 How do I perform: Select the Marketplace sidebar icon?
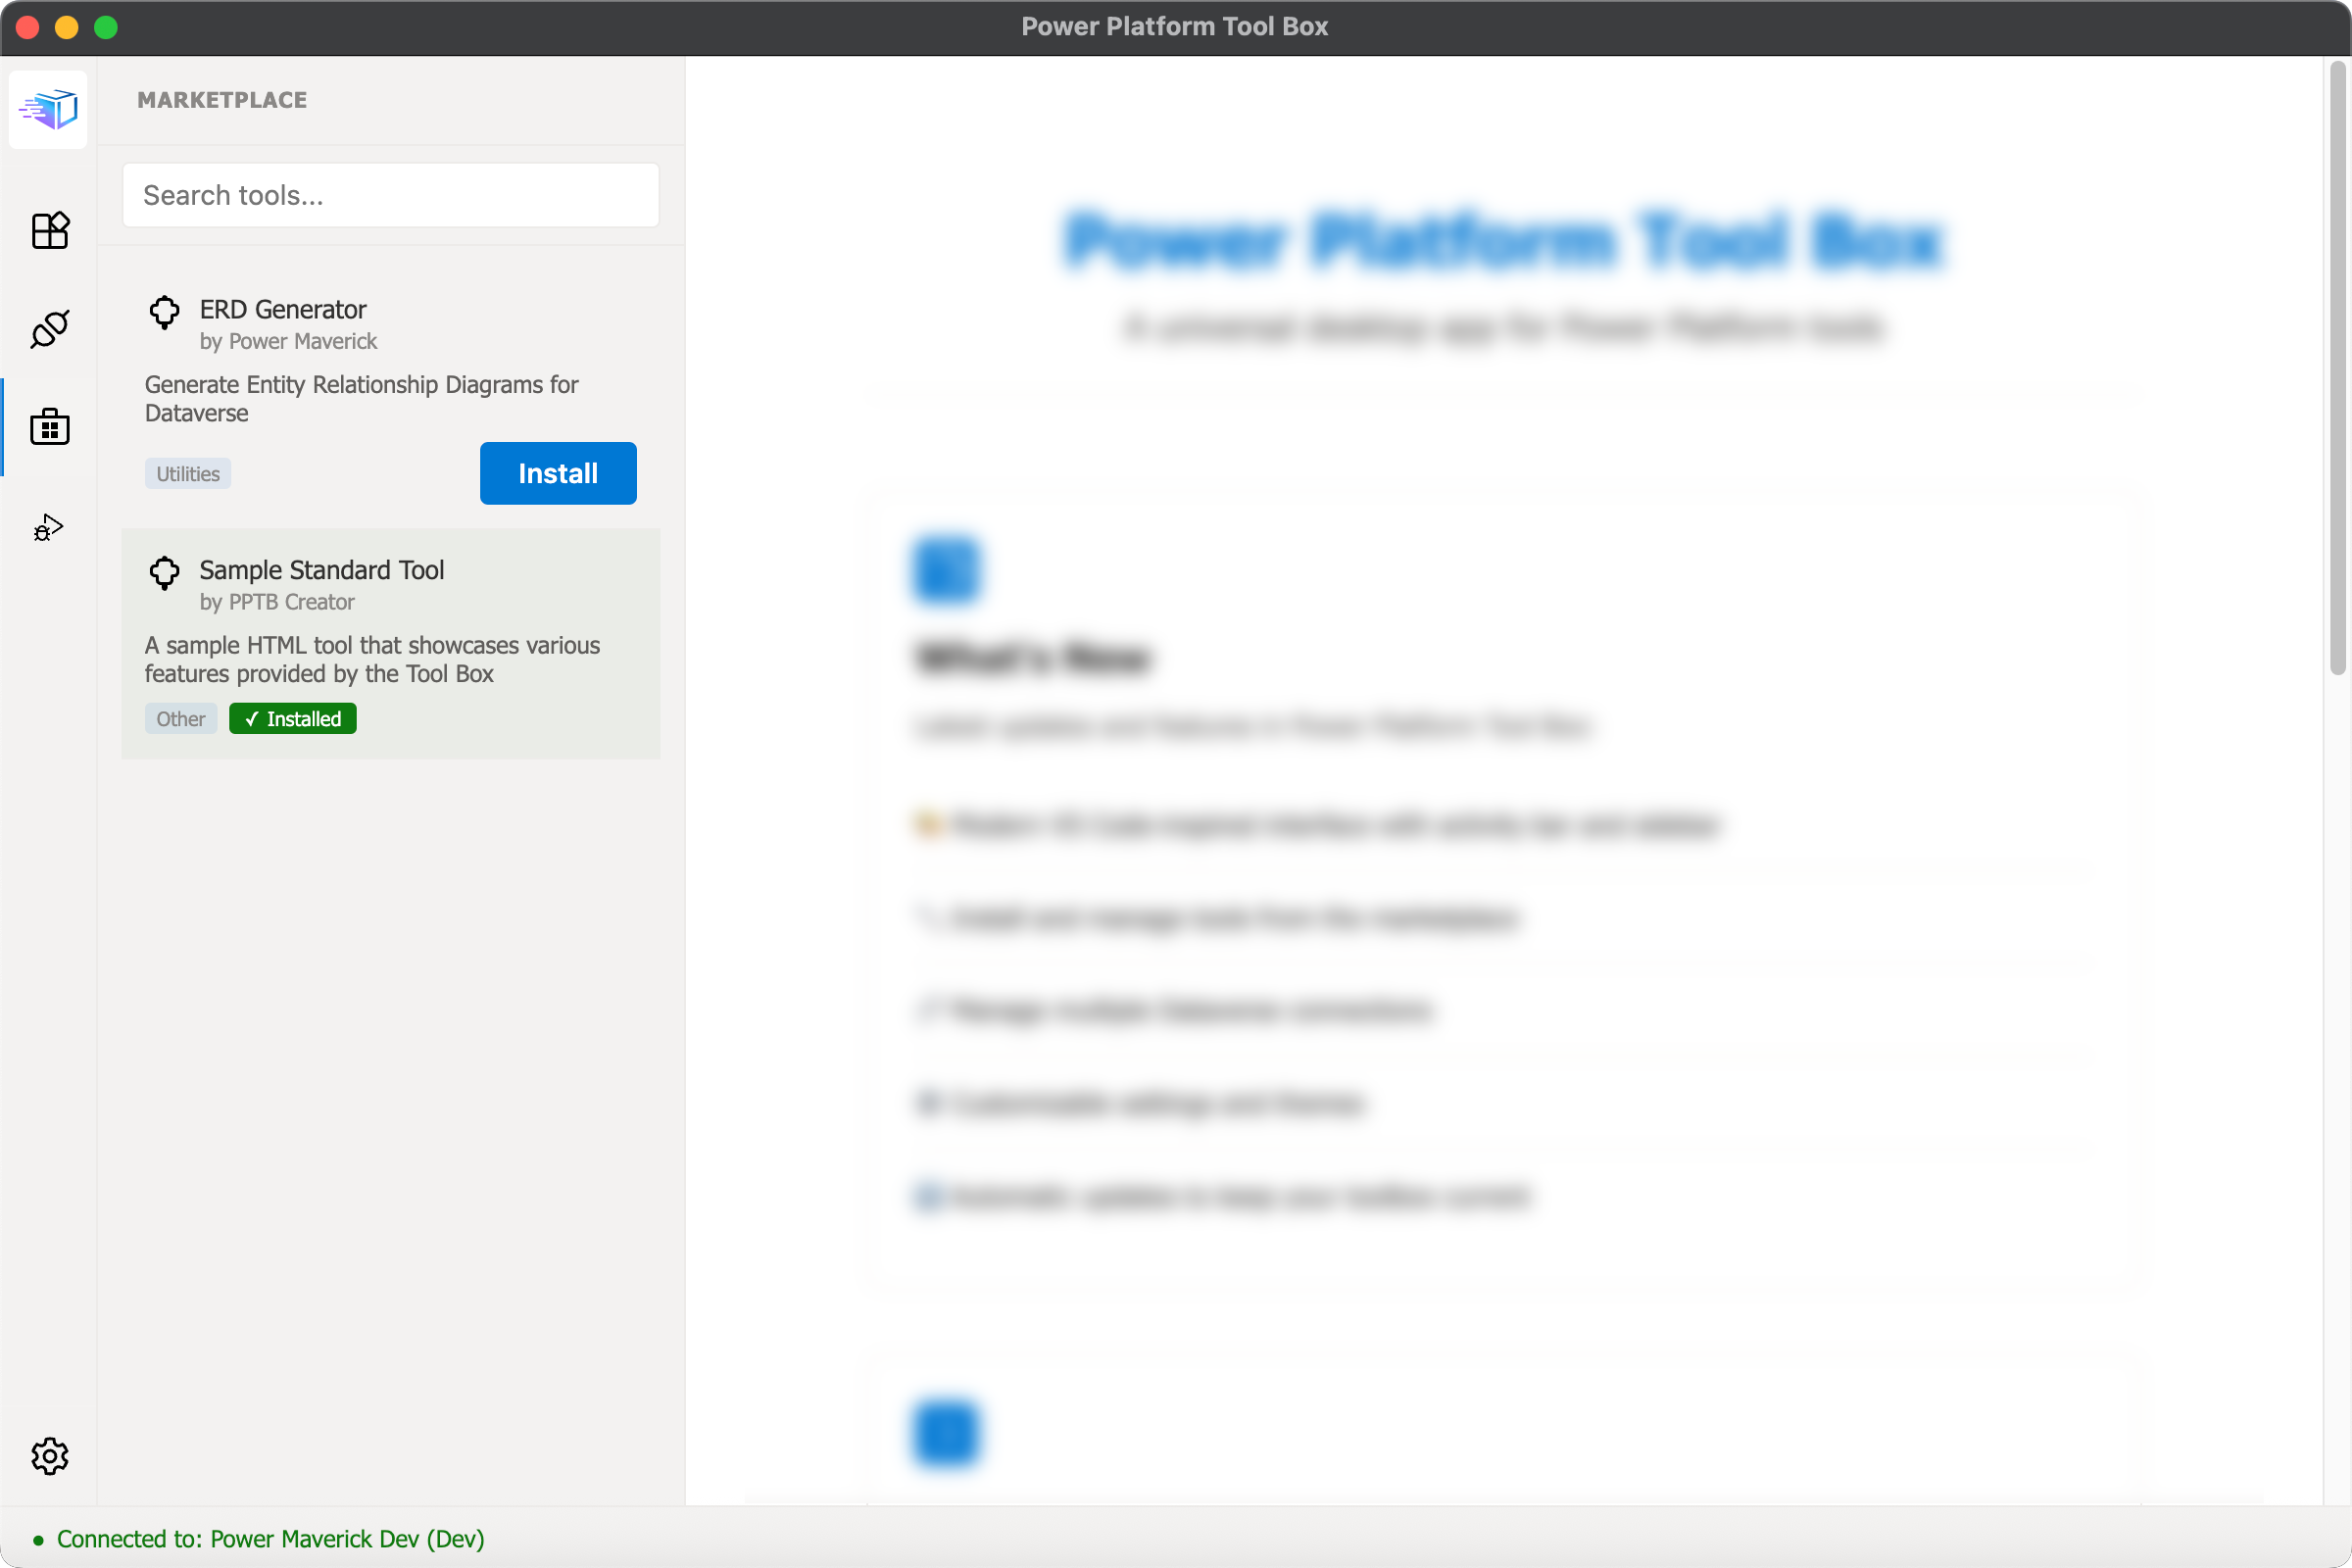coord(49,427)
